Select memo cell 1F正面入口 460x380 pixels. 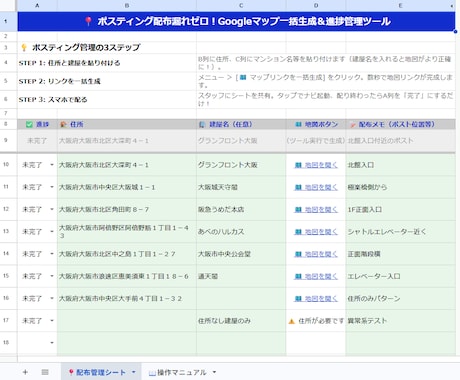[400, 209]
